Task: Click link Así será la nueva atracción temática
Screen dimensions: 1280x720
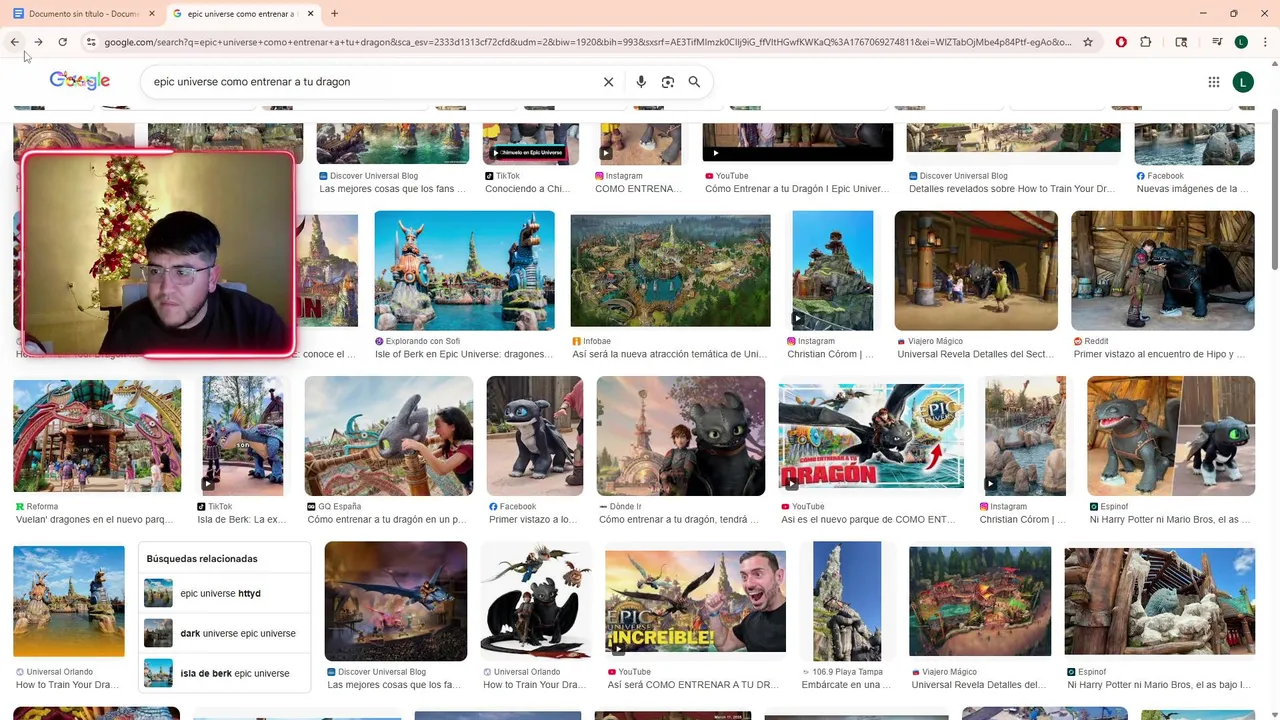Action: click(x=670, y=354)
